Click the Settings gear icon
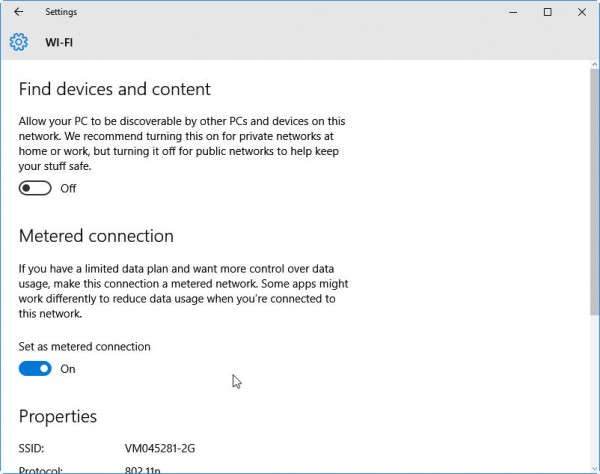 19,42
